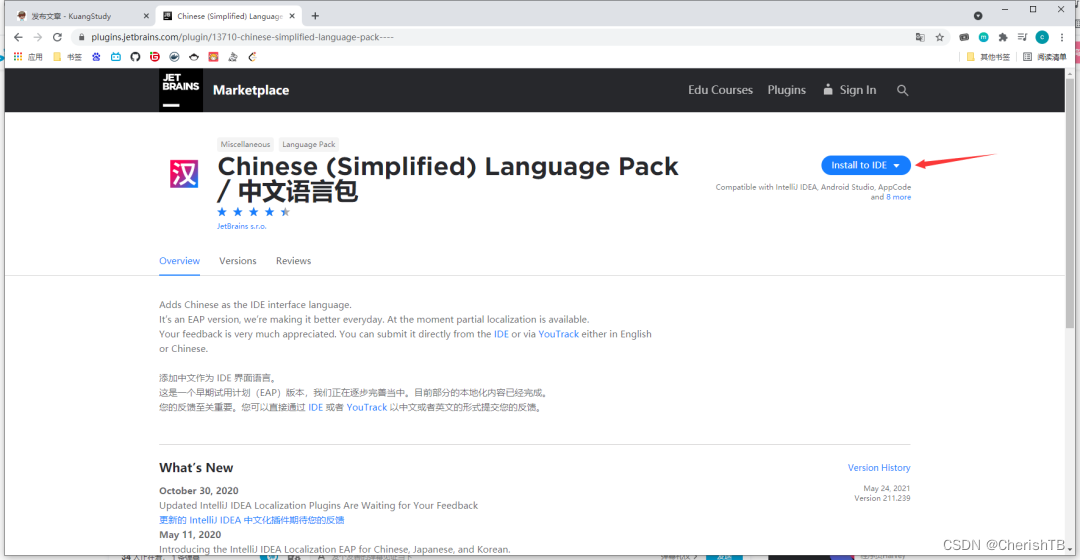Go back with the browser back arrow
This screenshot has height=560, width=1080.
[x=18, y=37]
